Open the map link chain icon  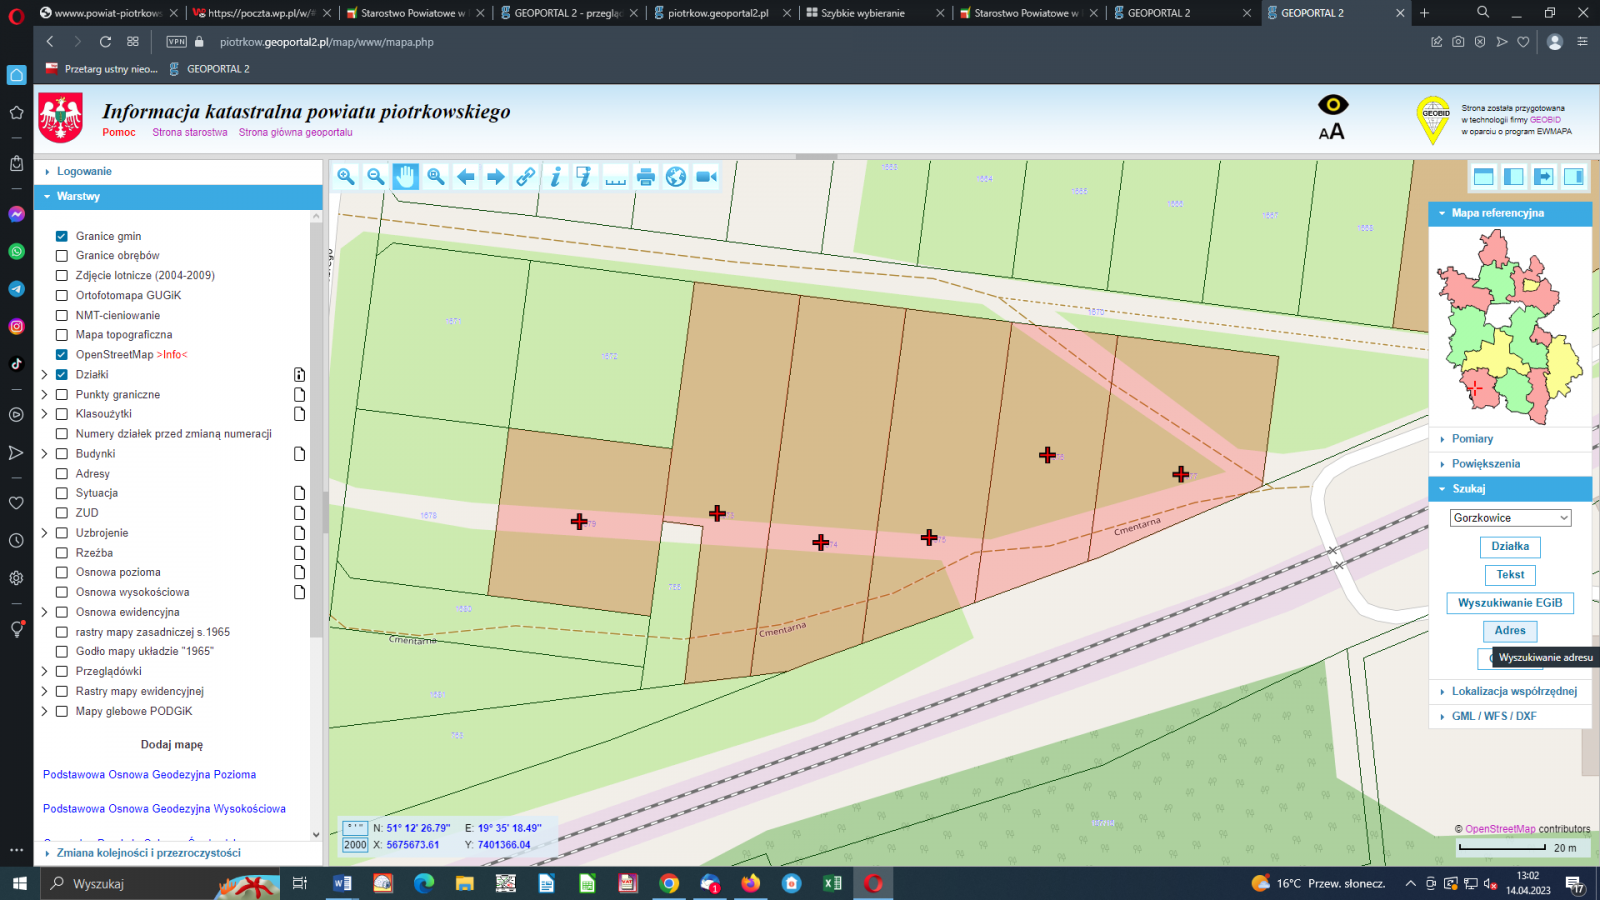tap(526, 177)
